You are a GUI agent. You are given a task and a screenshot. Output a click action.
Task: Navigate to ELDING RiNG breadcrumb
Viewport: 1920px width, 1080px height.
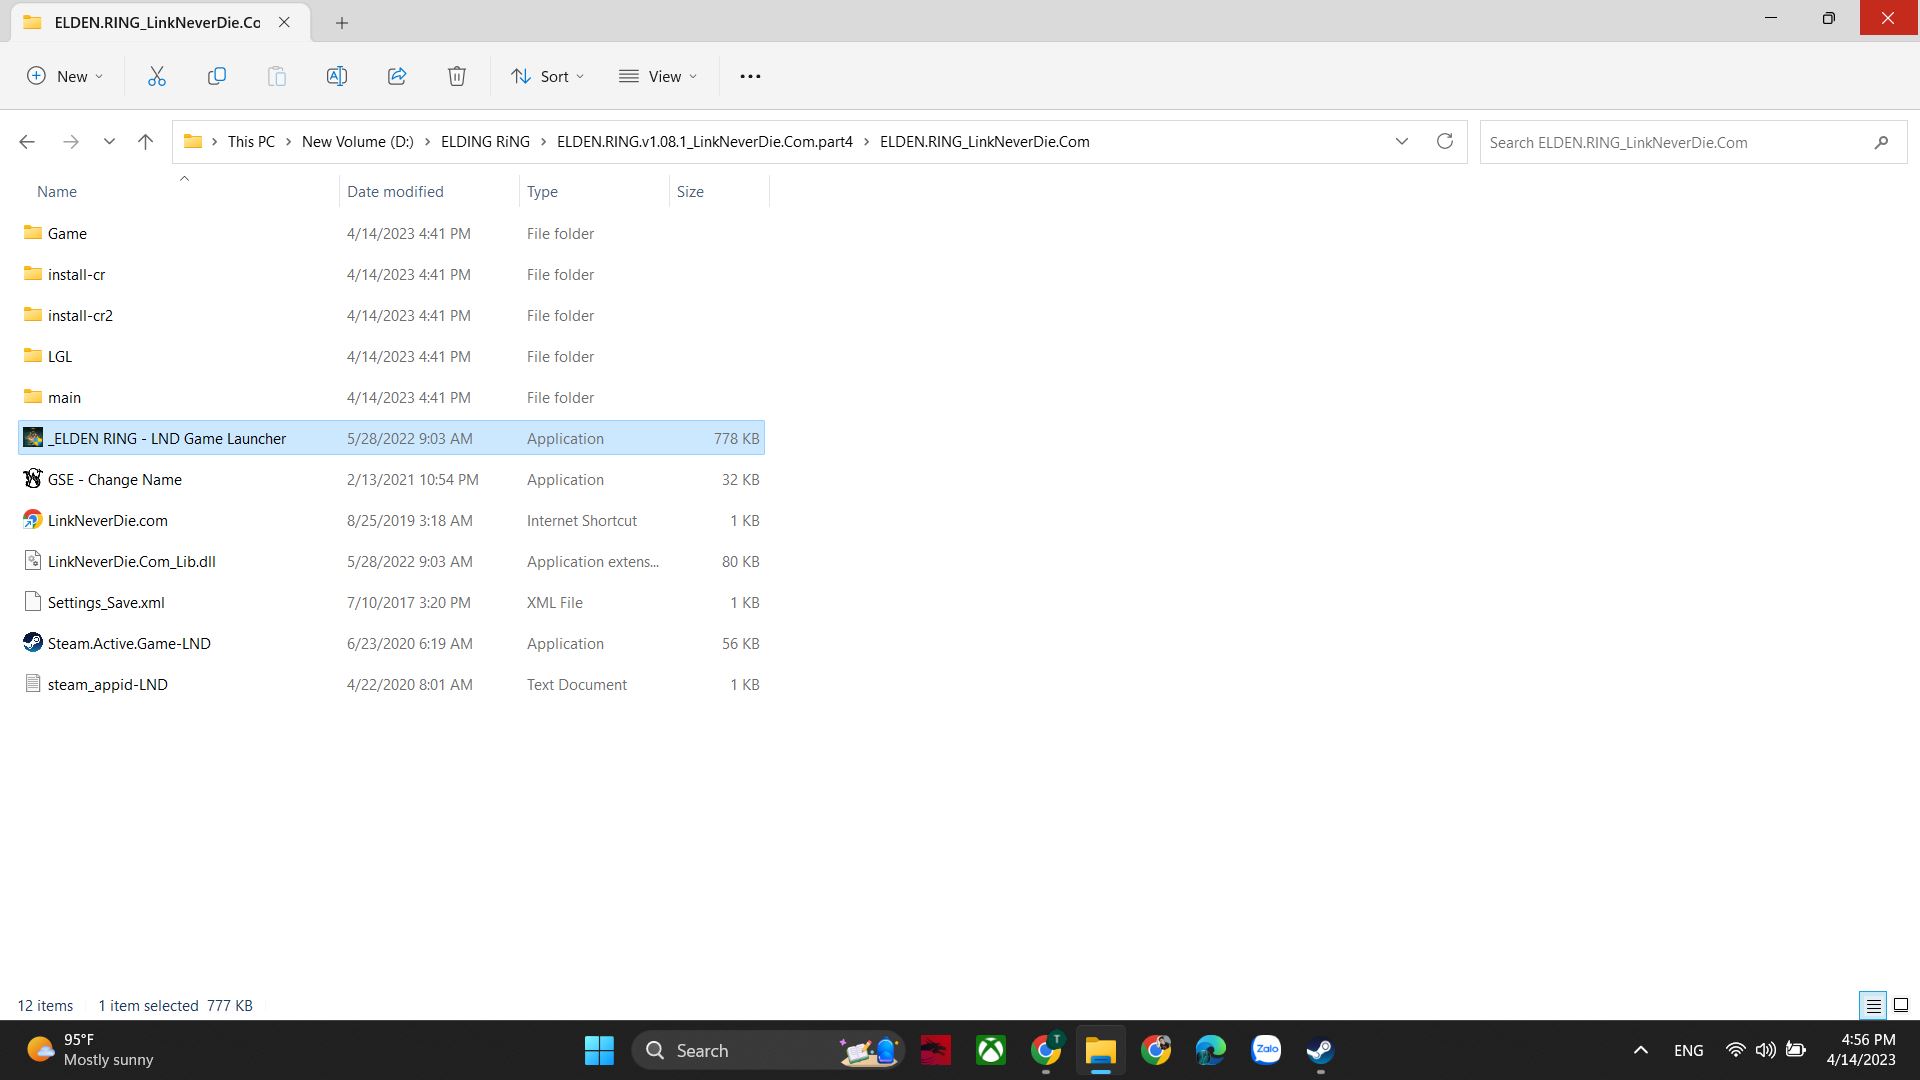486,142
